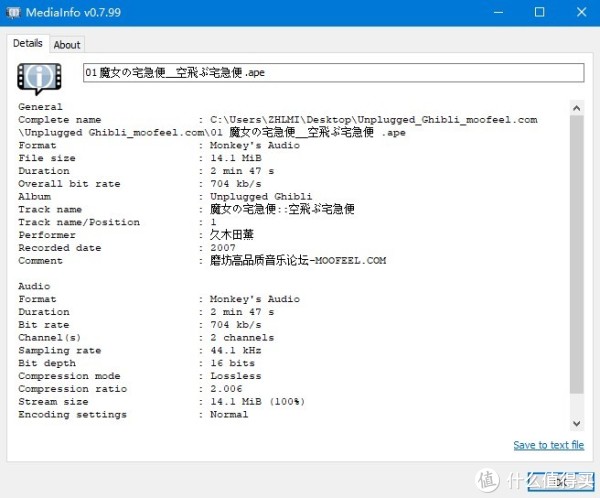Close the MediaInfo window
This screenshot has height=498, width=600.
click(x=581, y=12)
